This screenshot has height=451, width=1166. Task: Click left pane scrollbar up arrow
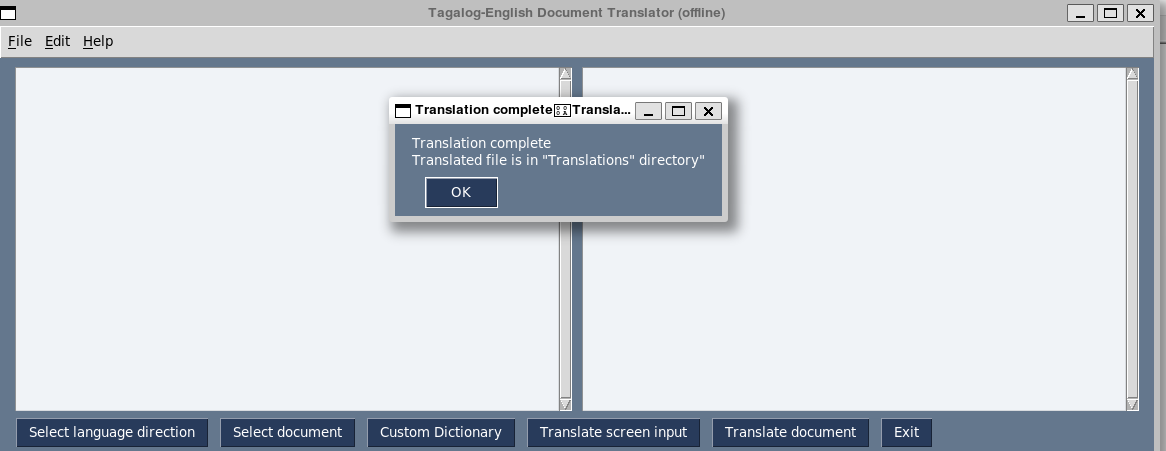[x=565, y=73]
